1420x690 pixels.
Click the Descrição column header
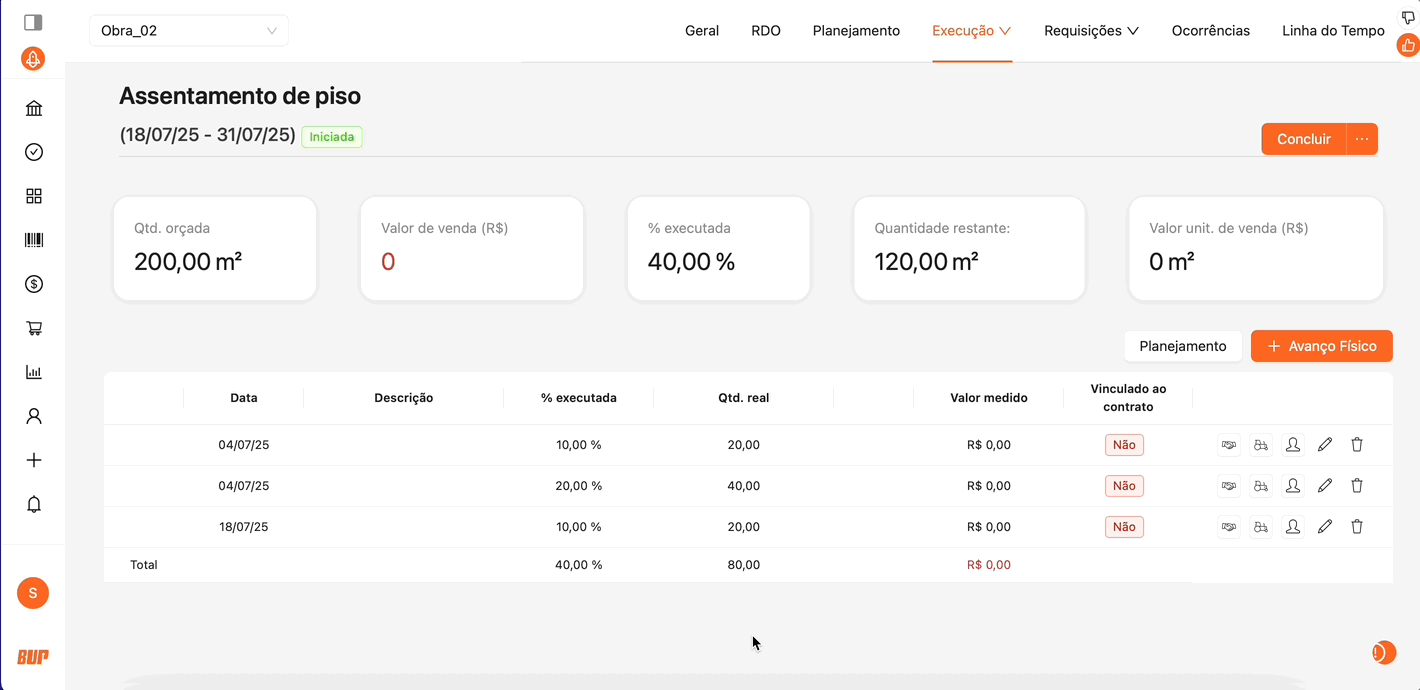[404, 398]
